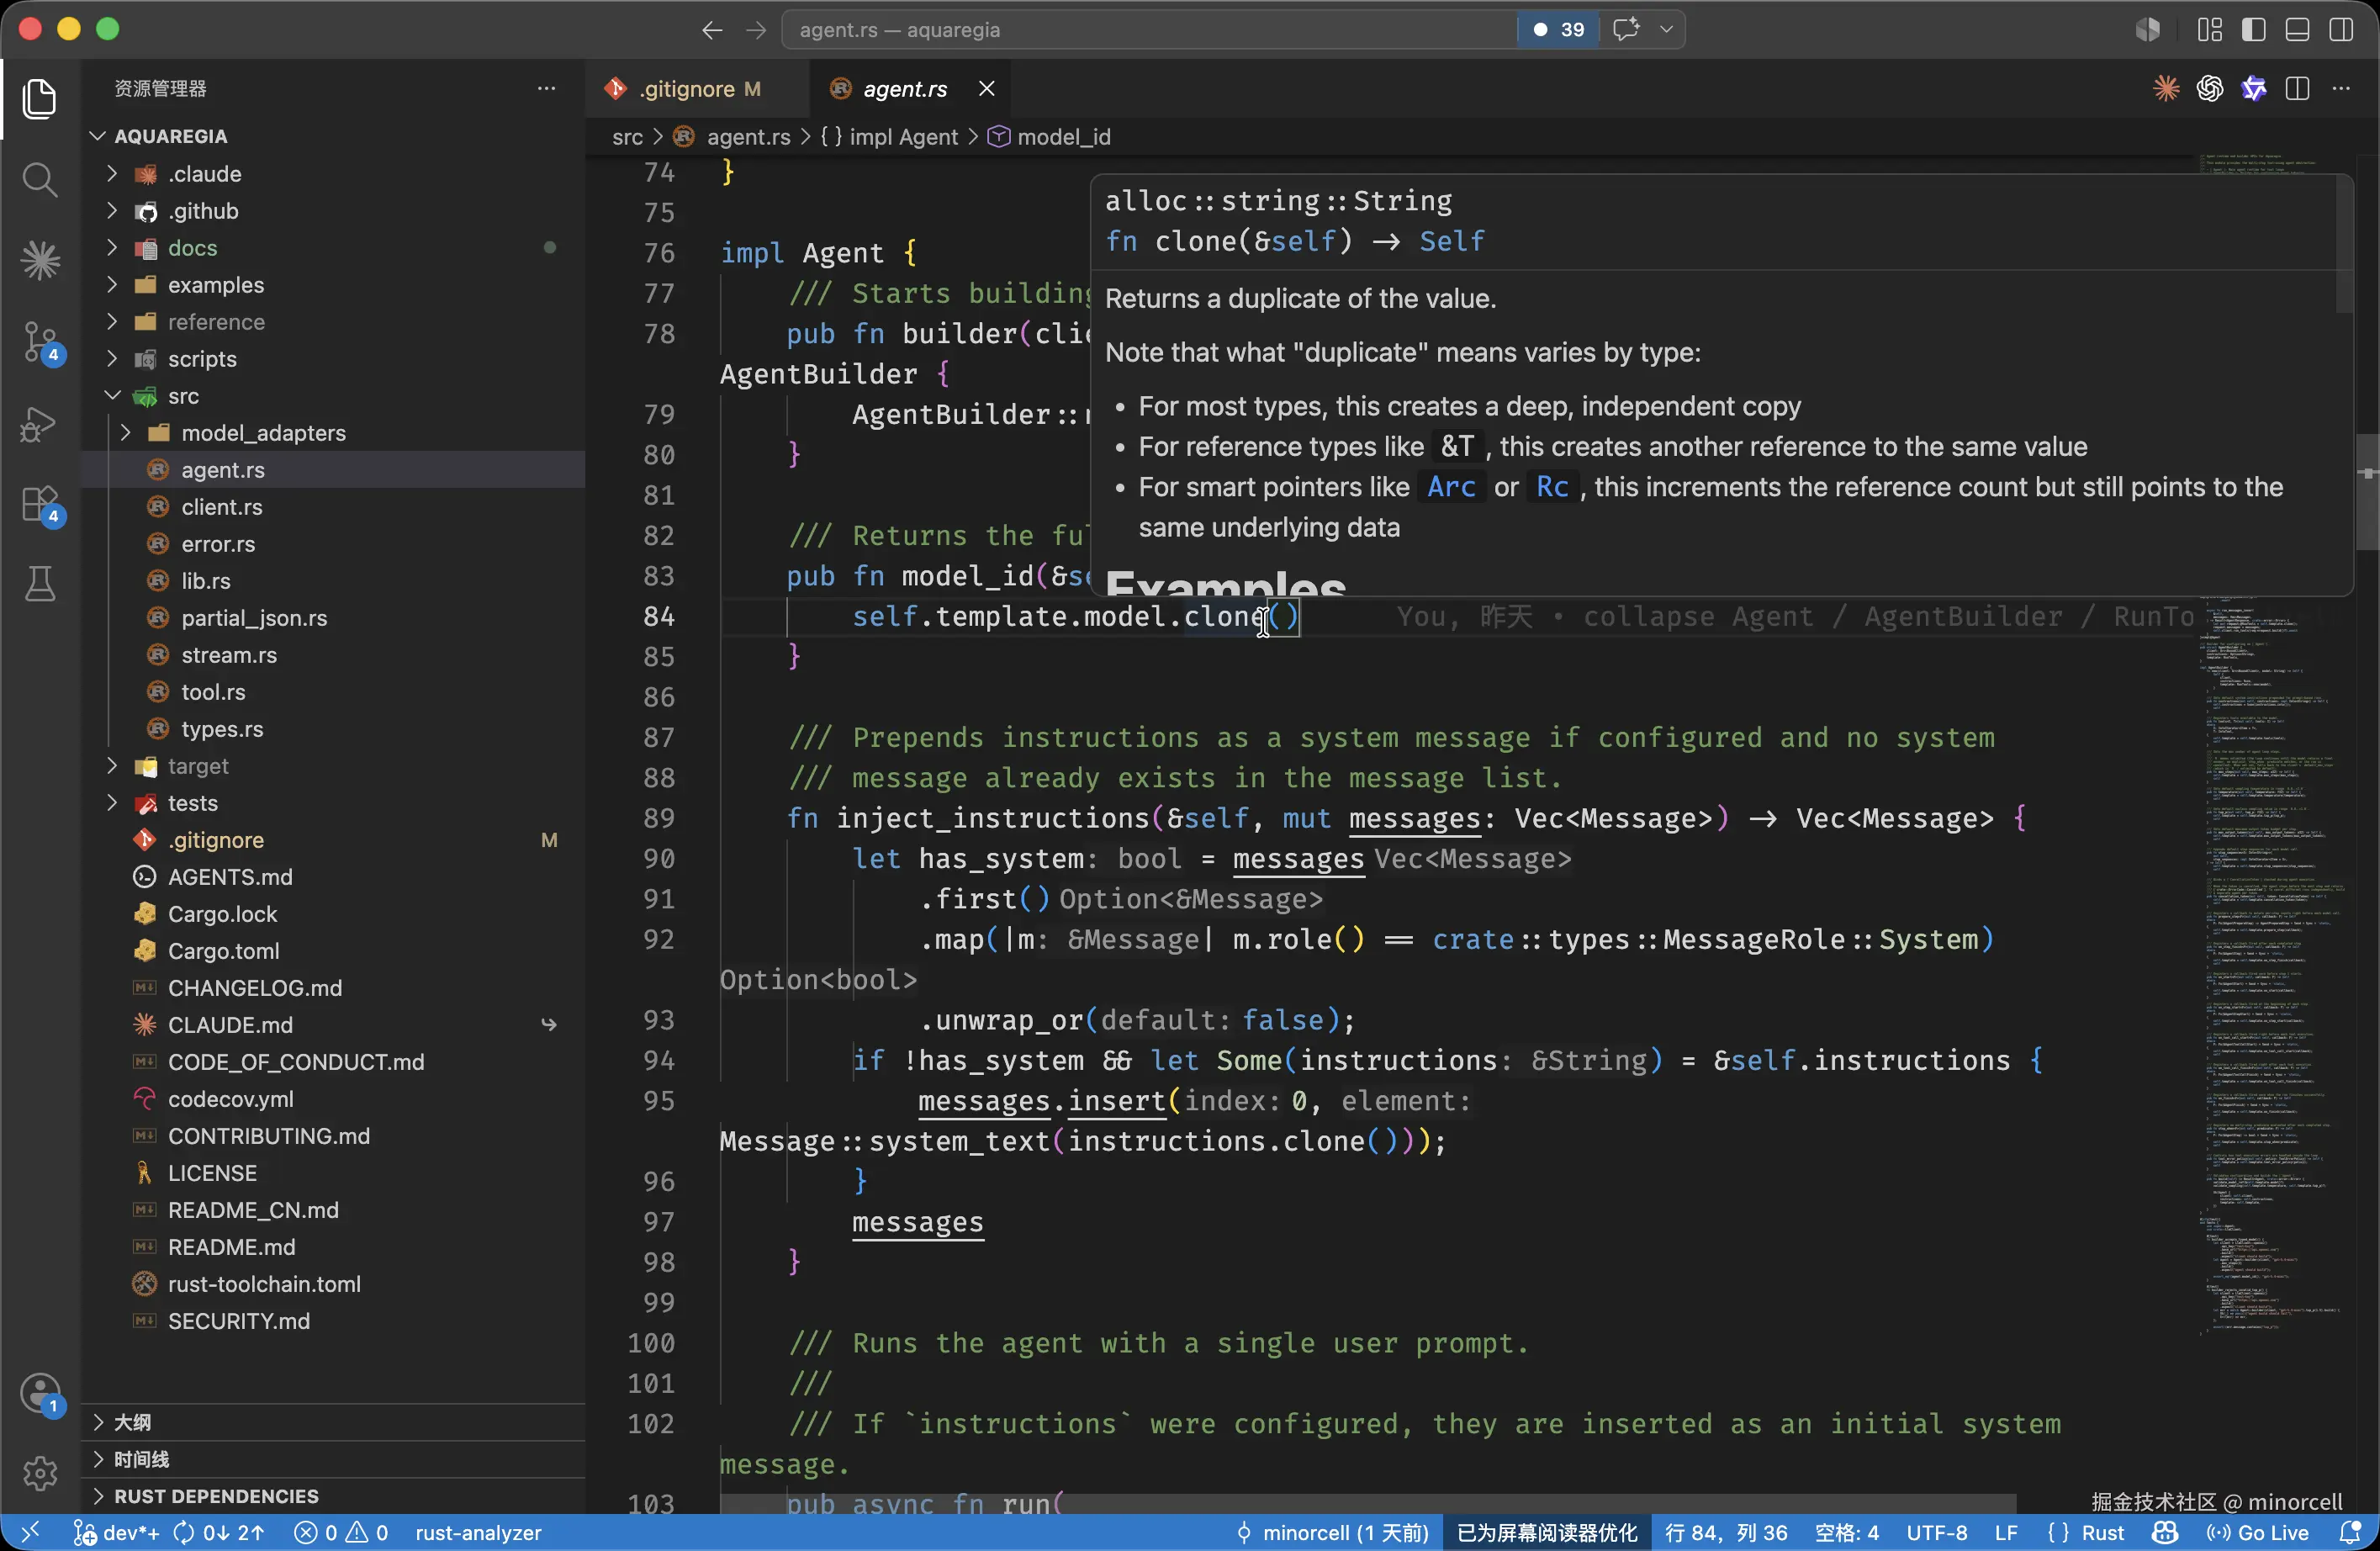The image size is (2380, 1551).
Task: Click the Go Live button
Action: pyautogui.click(x=2259, y=1532)
